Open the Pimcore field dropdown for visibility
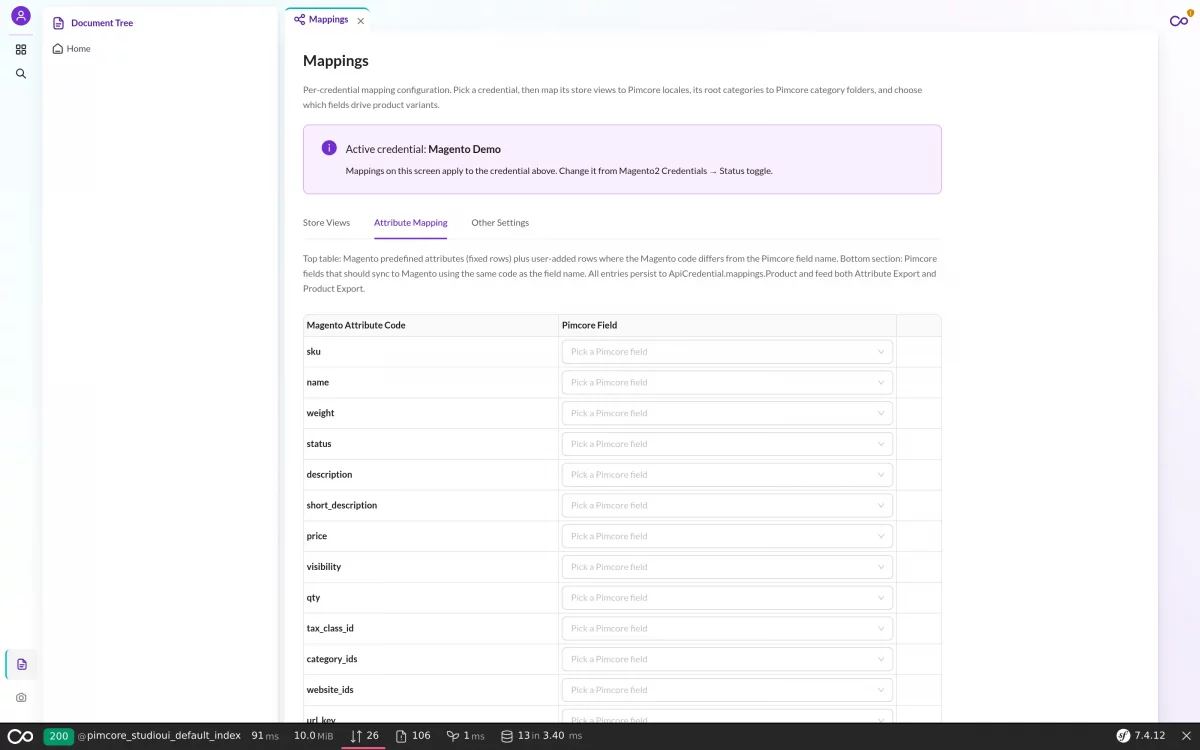This screenshot has width=1200, height=750. click(x=727, y=567)
